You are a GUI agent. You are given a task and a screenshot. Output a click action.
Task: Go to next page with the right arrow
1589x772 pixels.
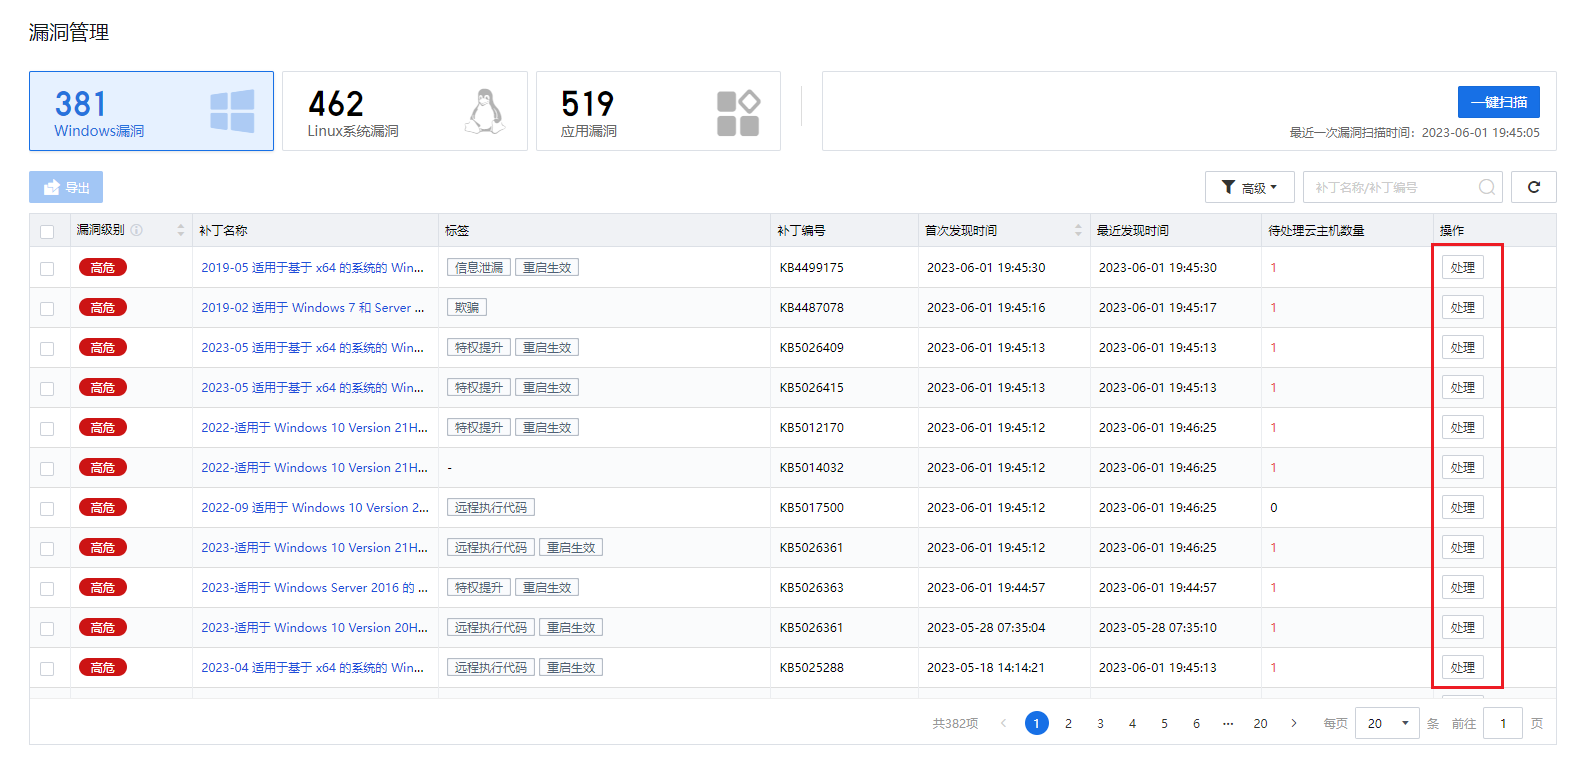pos(1293,723)
